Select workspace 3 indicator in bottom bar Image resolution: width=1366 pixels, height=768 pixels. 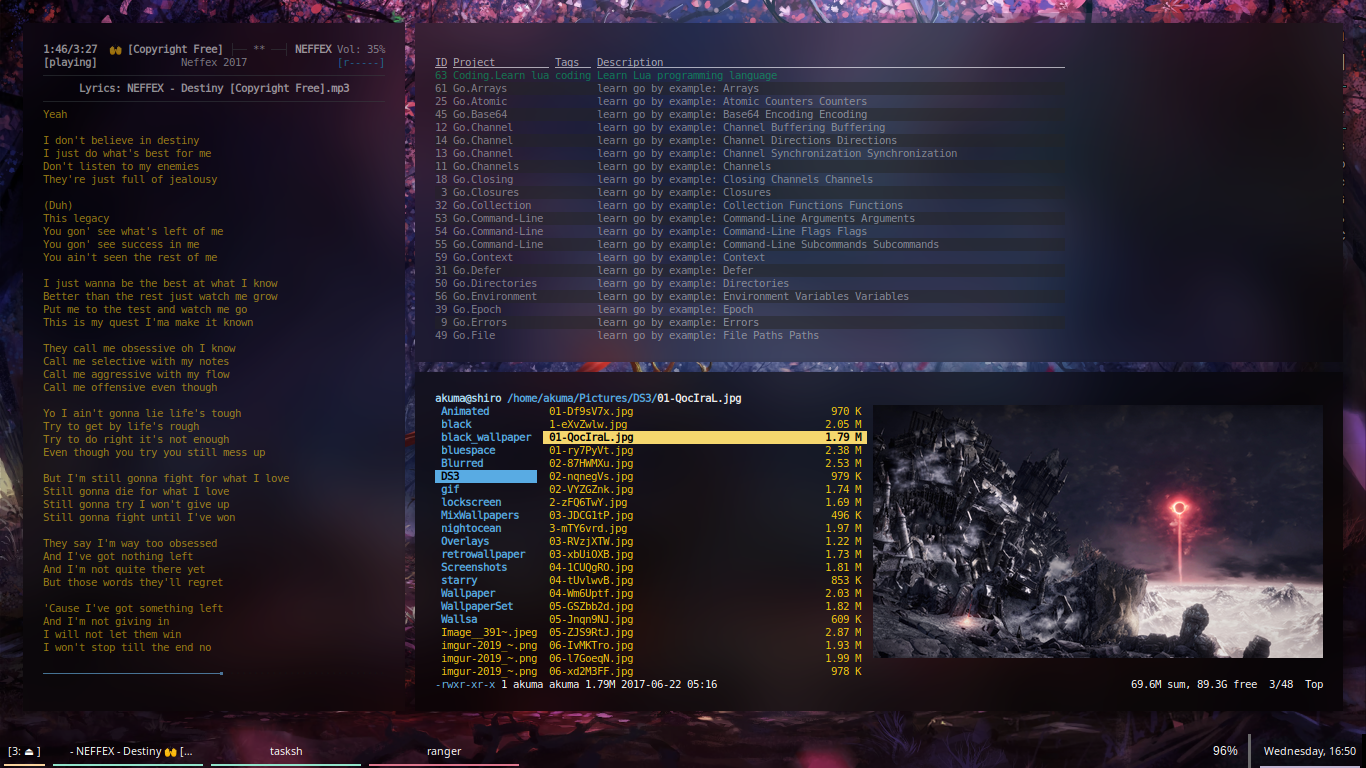click(24, 751)
